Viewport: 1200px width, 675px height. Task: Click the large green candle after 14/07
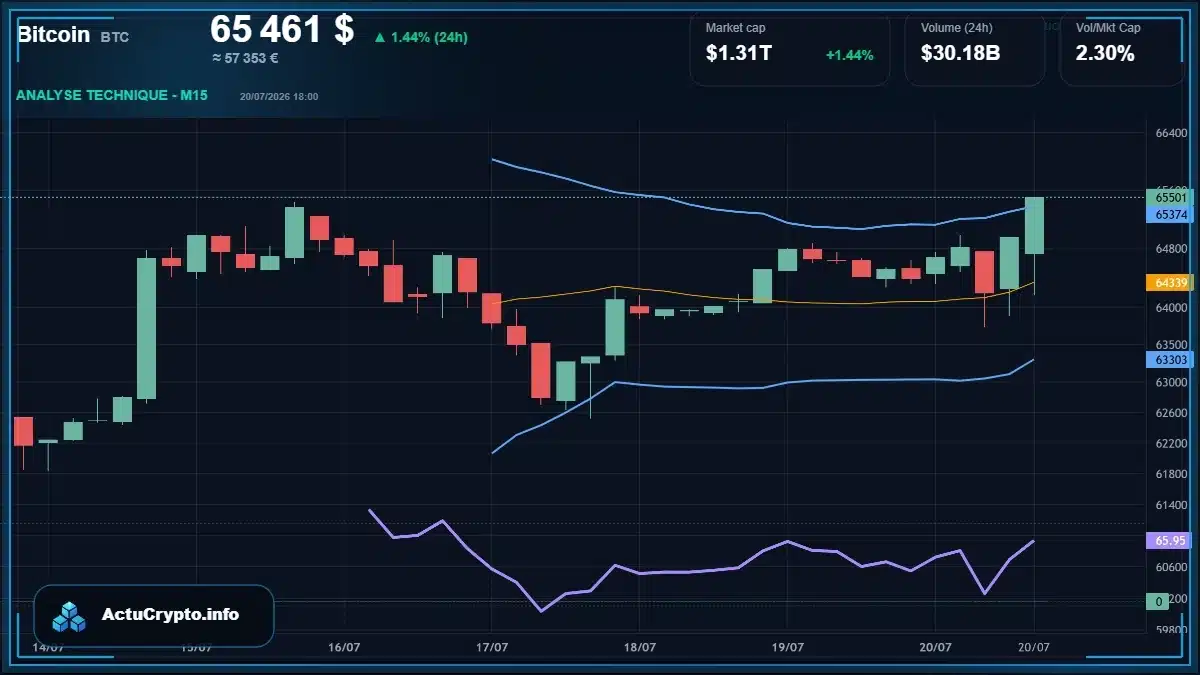tap(146, 329)
